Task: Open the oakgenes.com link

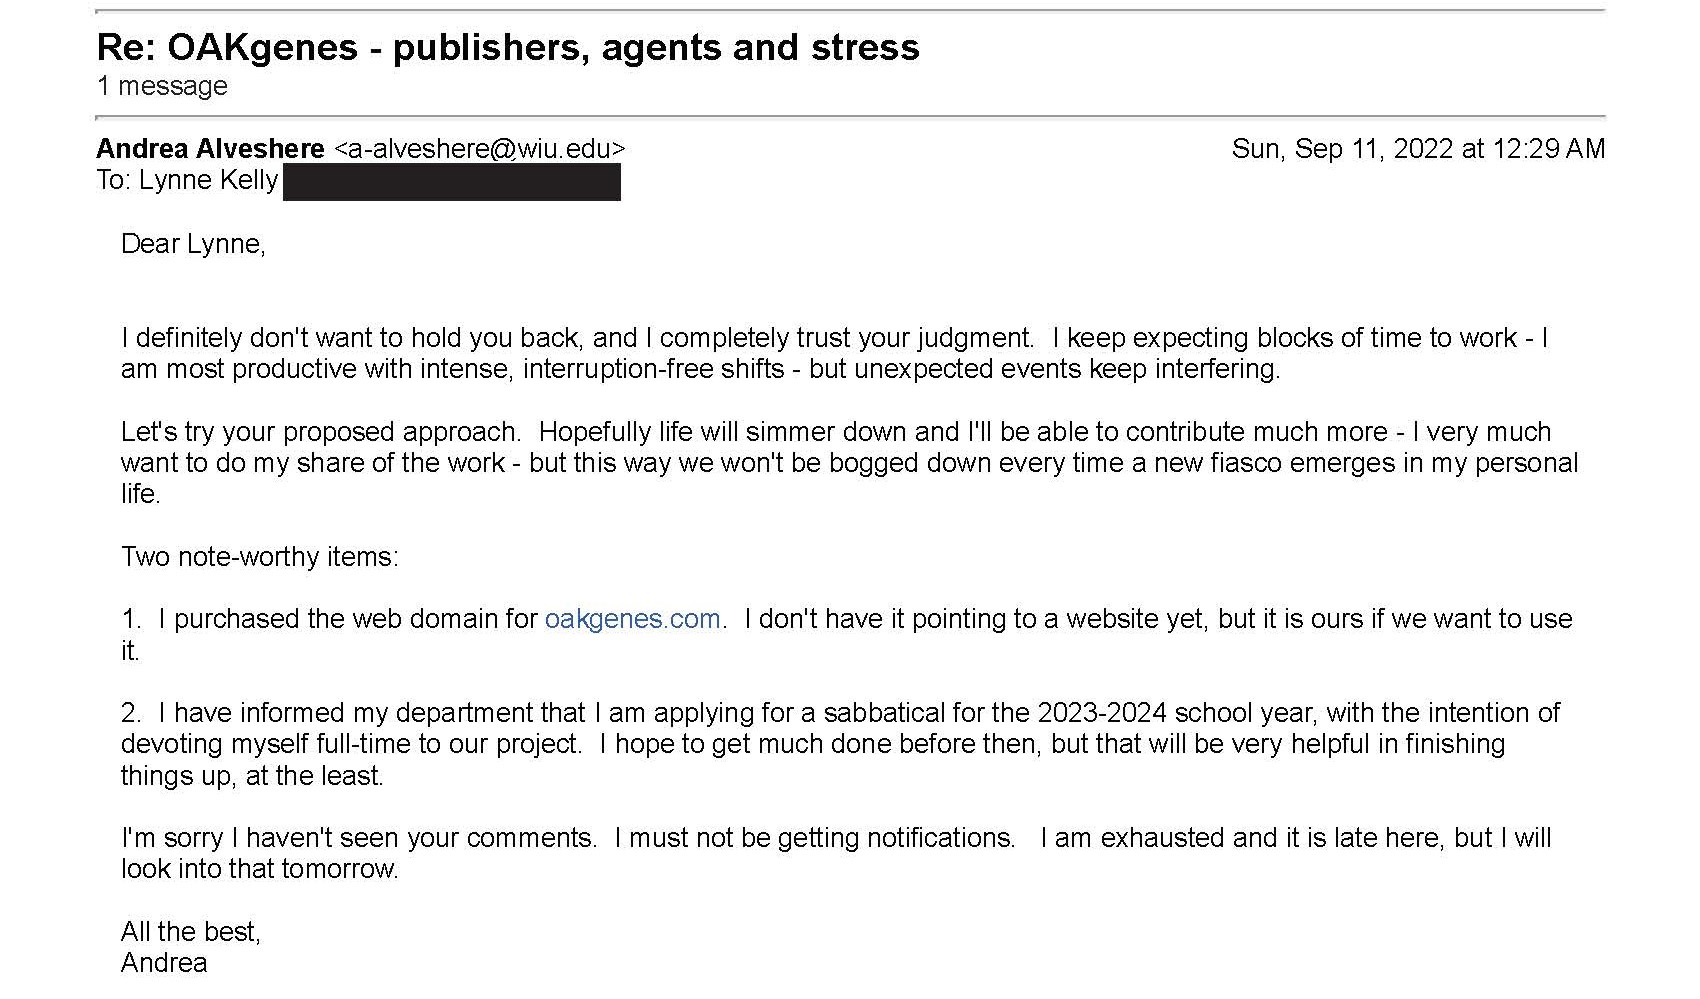Action: pyautogui.click(x=632, y=619)
